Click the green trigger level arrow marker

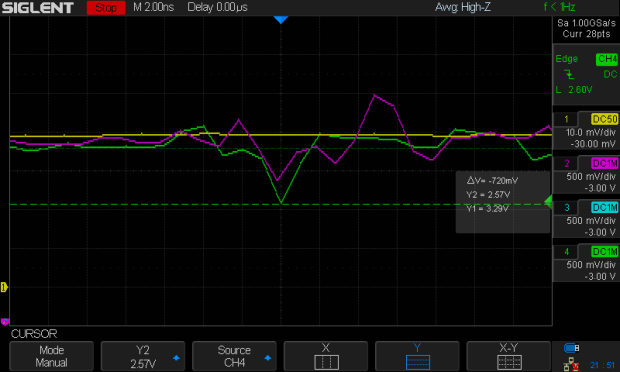[548, 202]
